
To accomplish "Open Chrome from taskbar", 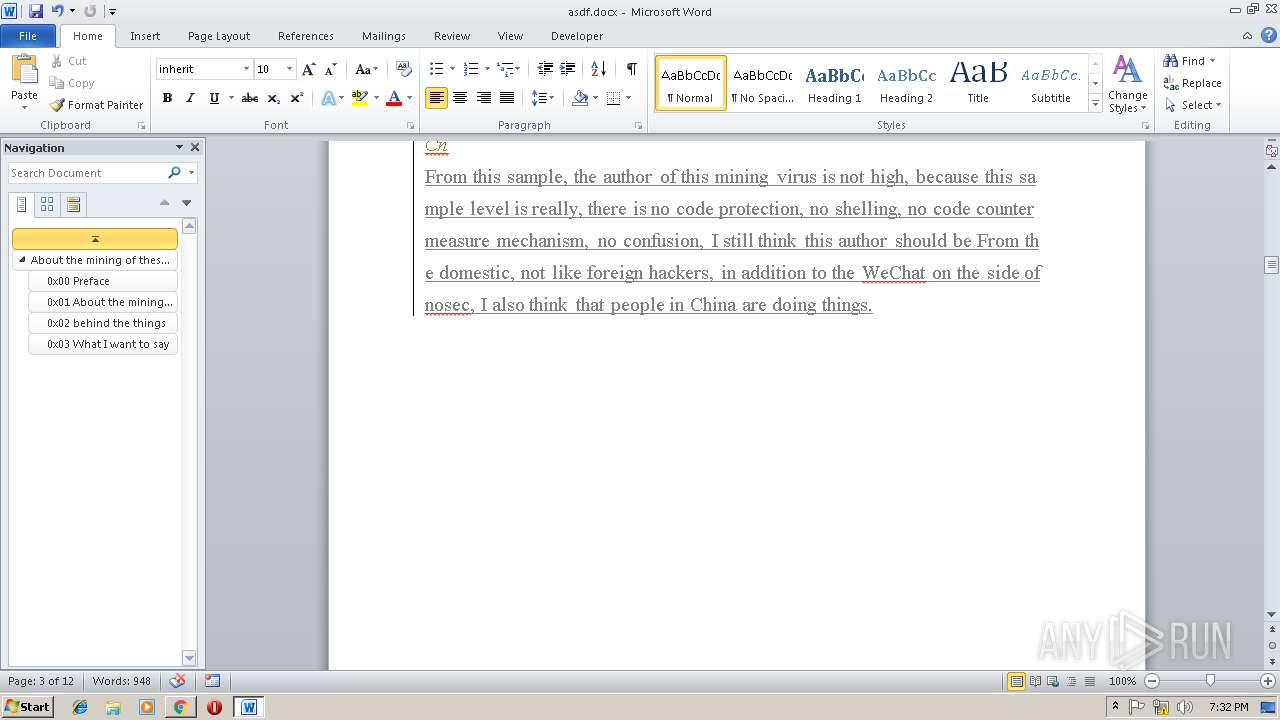I will (x=180, y=706).
